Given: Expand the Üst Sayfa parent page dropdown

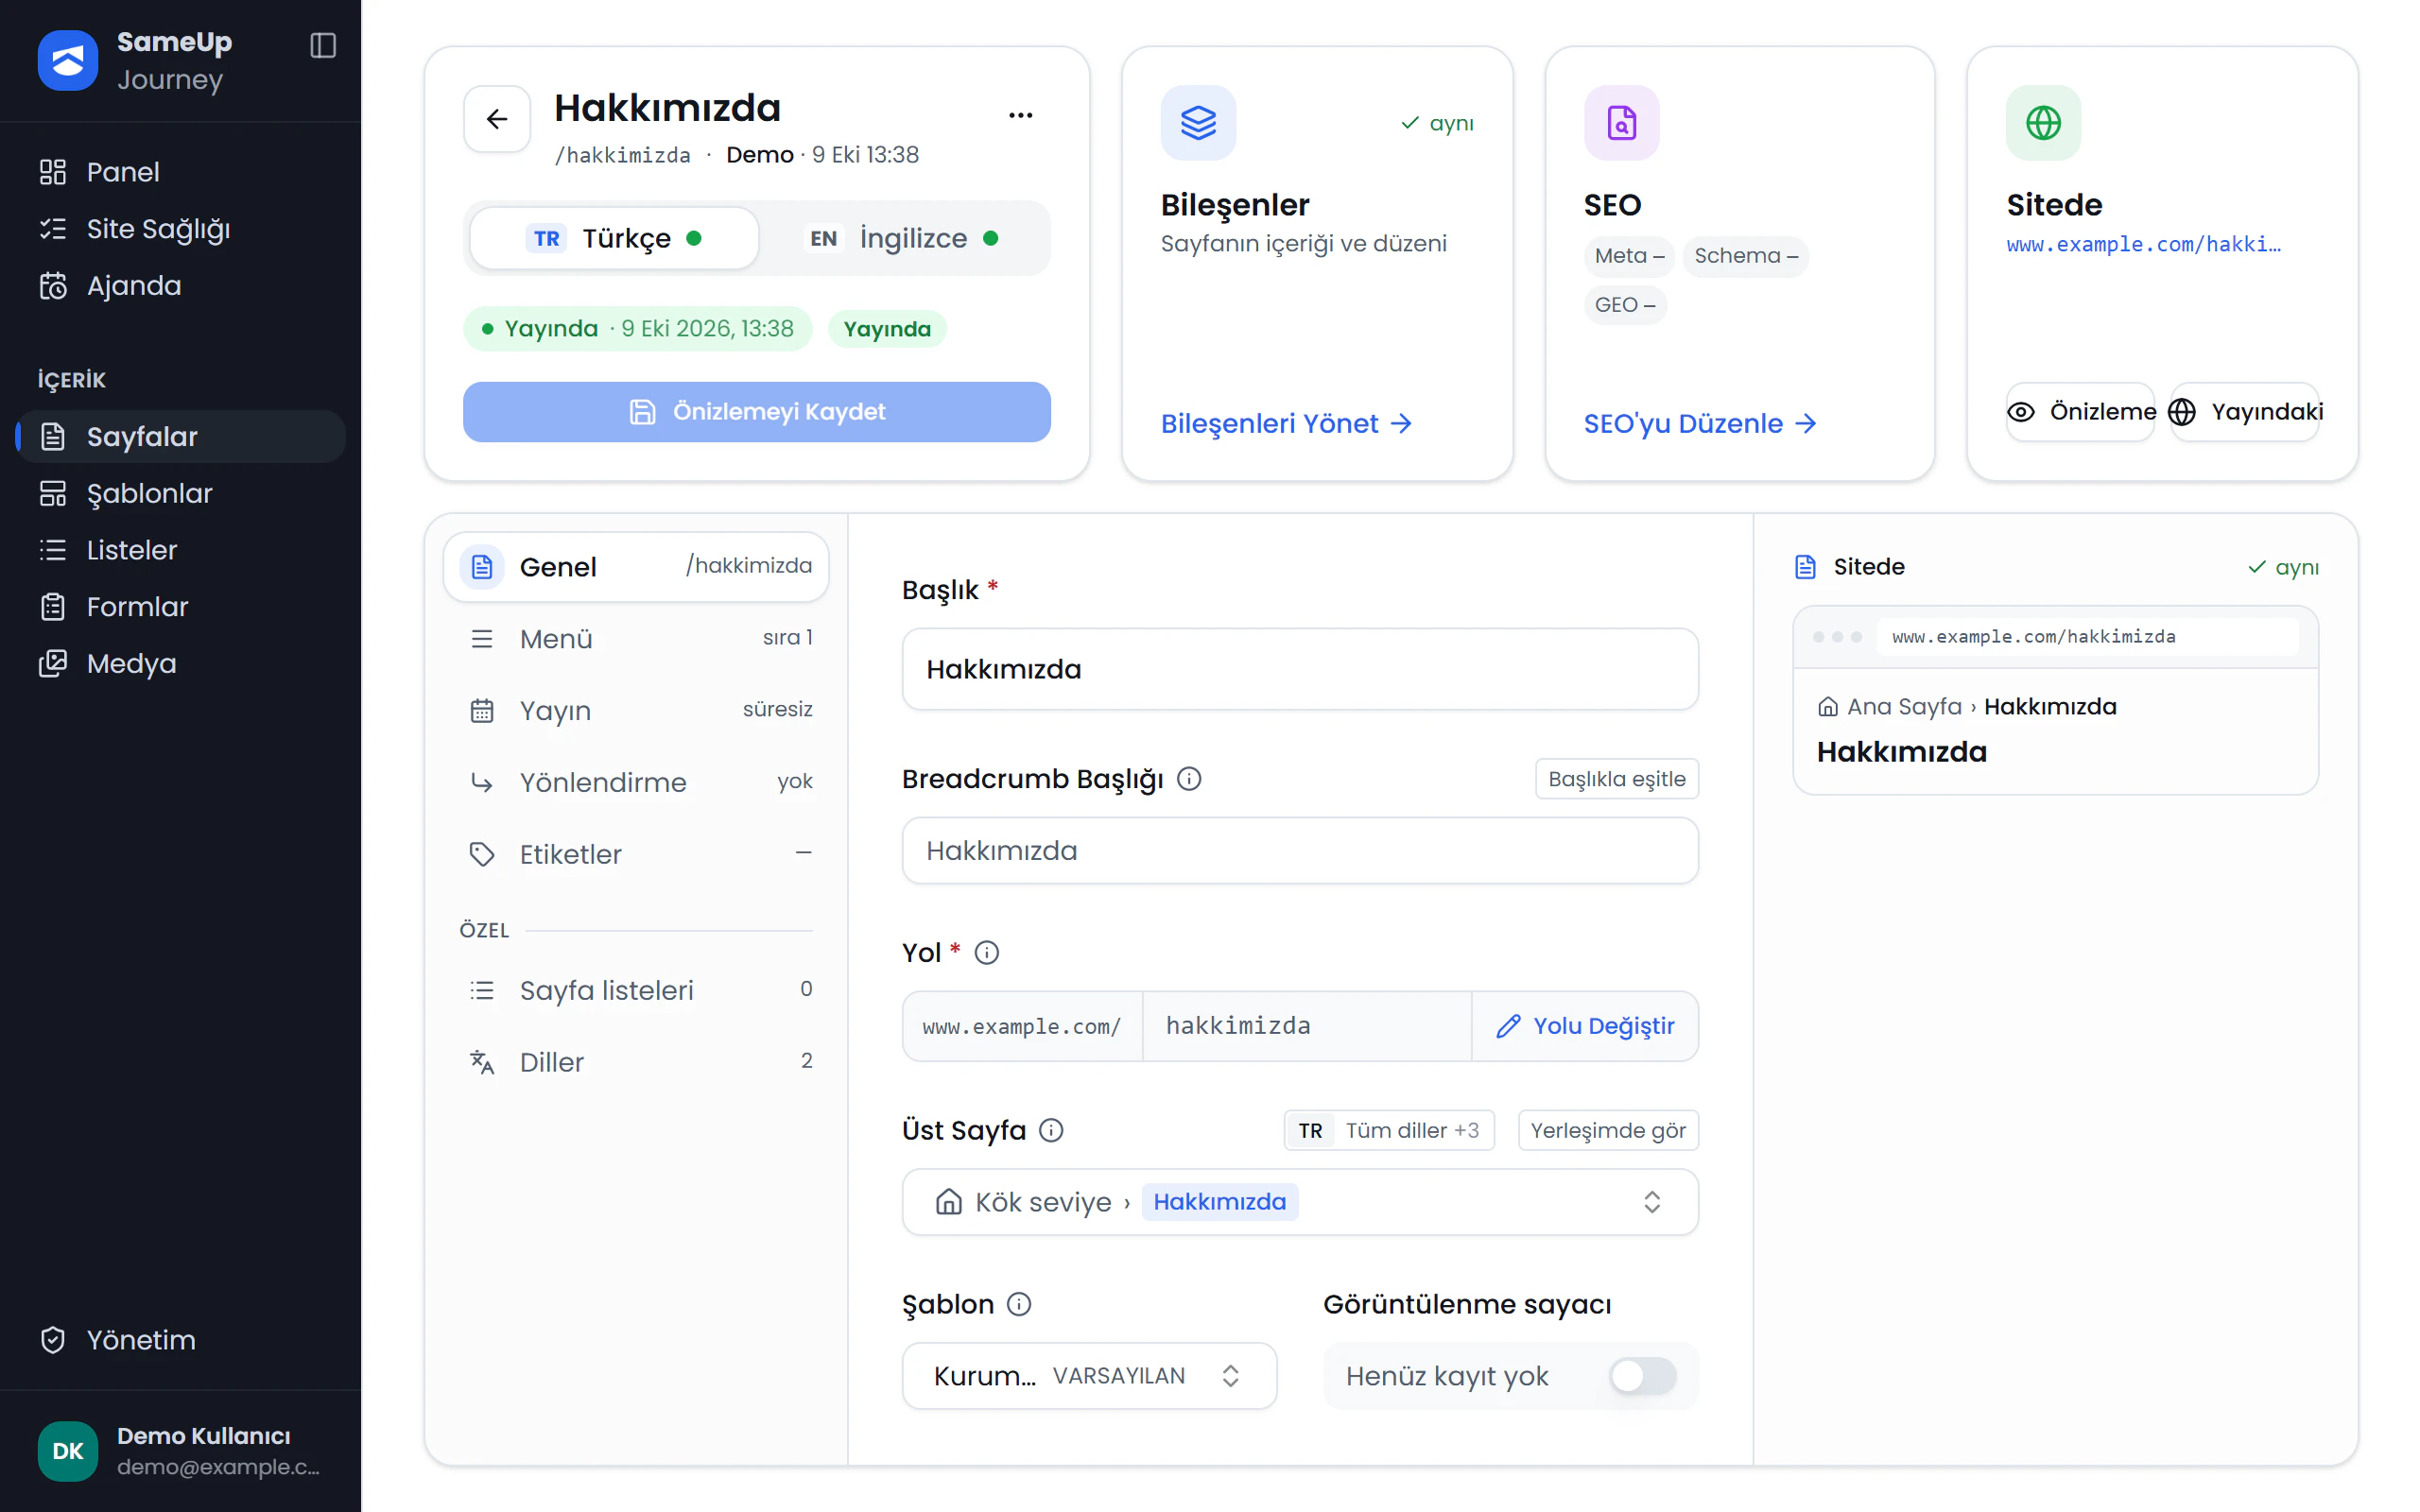Looking at the screenshot, I should point(1300,1202).
